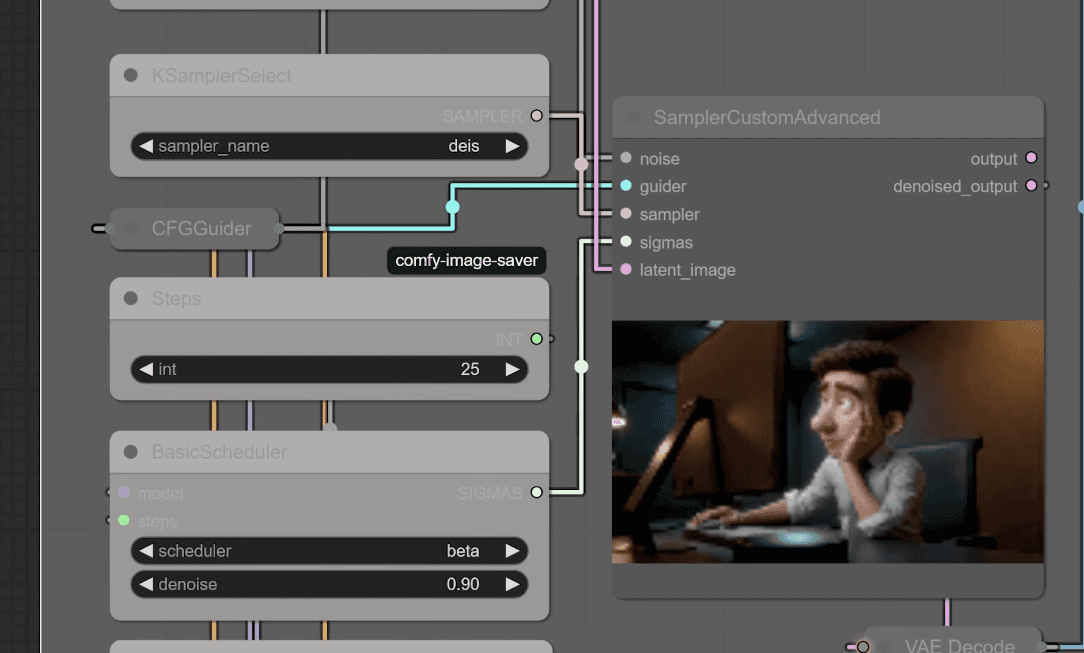Open the sampler_name deis value selector
The width and height of the screenshot is (1084, 653).
[x=329, y=146]
